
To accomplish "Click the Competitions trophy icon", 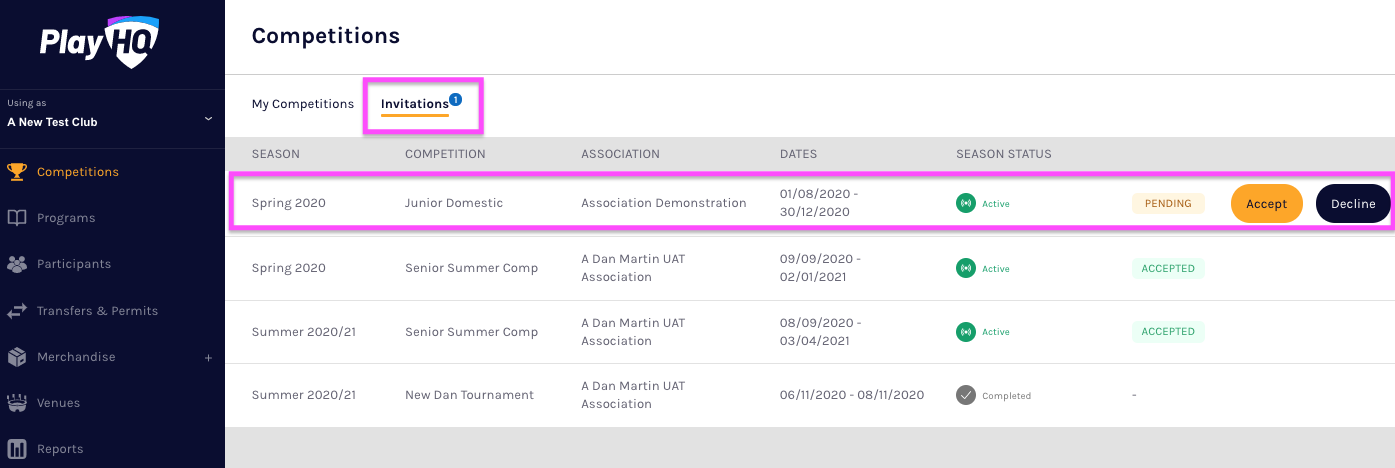I will pyautogui.click(x=17, y=171).
